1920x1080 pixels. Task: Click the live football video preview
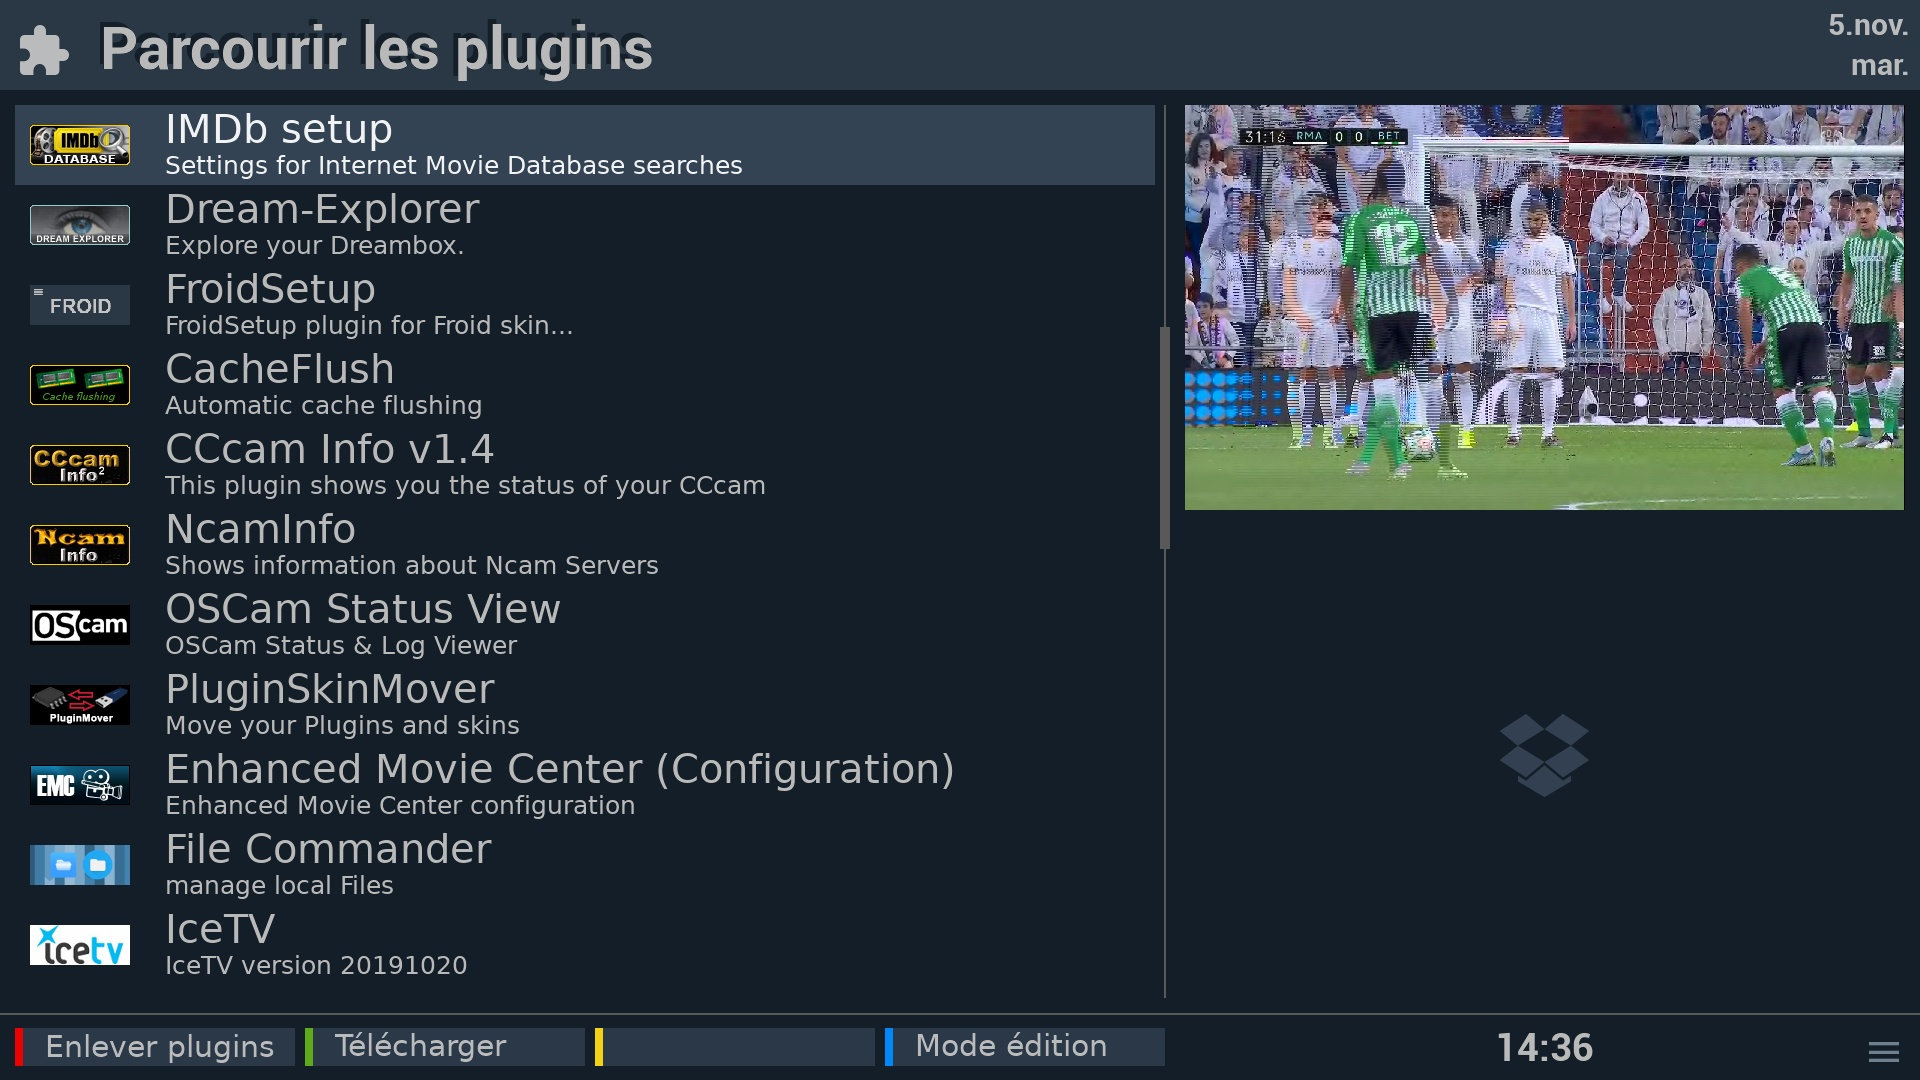click(x=1544, y=307)
